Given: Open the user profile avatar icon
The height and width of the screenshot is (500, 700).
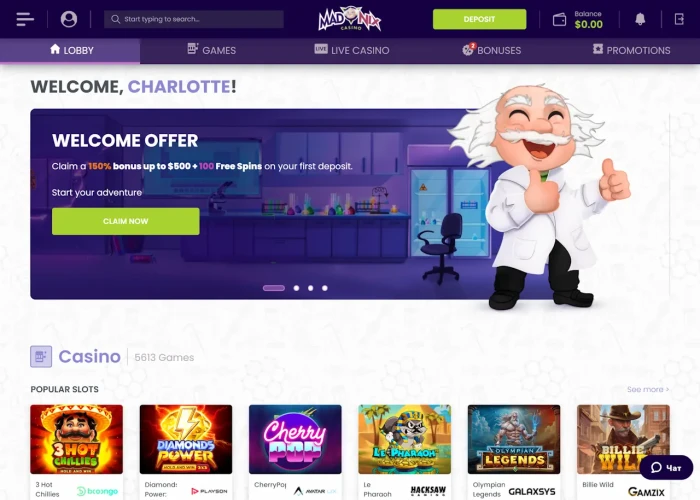Looking at the screenshot, I should (x=69, y=19).
